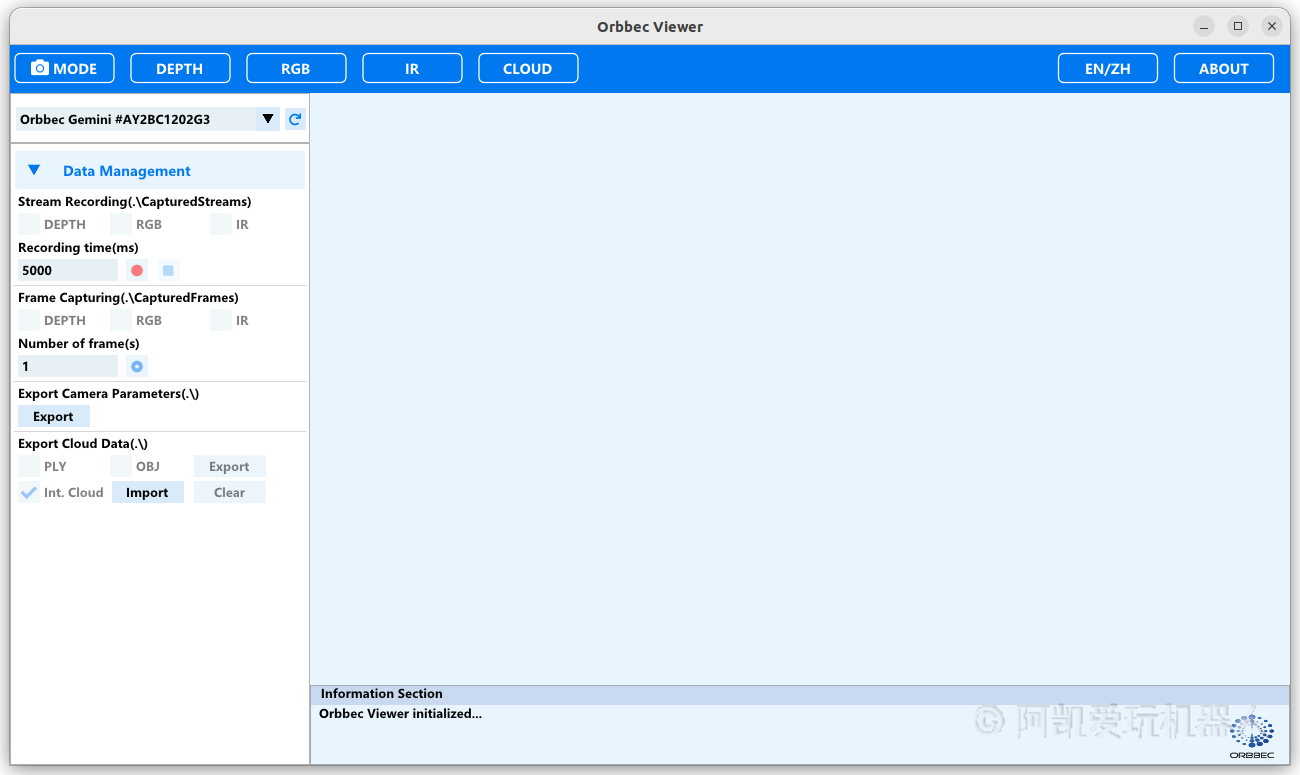Switch to the IR view
The image size is (1300, 775).
pos(412,68)
